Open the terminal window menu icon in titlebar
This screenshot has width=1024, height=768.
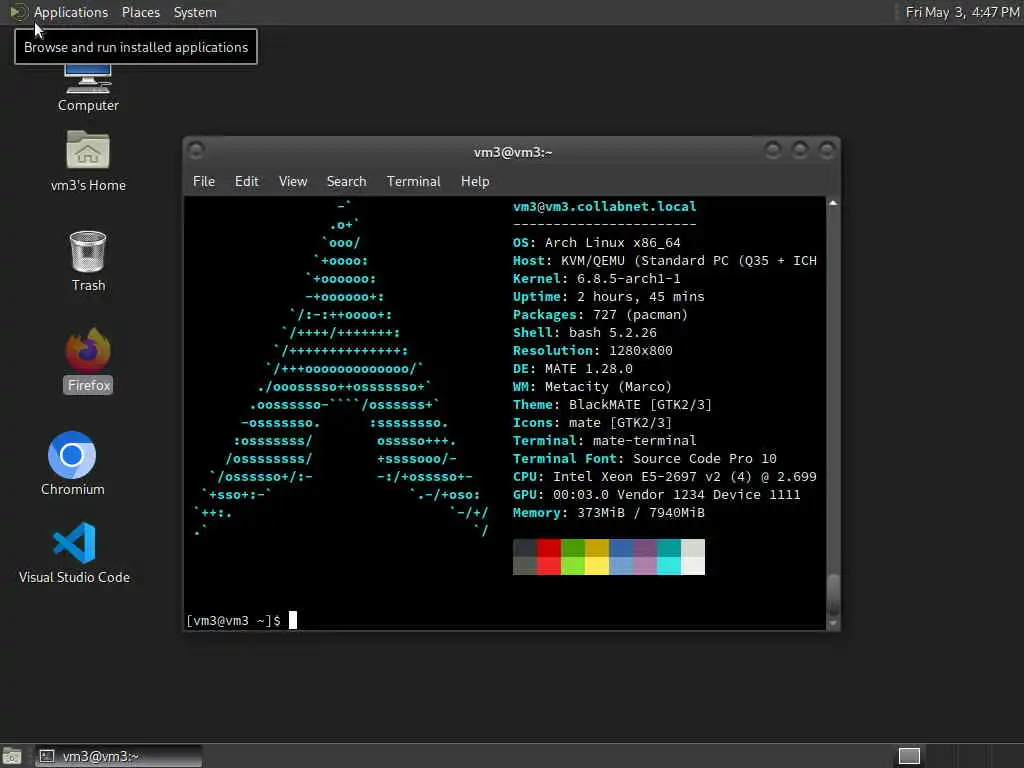[196, 150]
